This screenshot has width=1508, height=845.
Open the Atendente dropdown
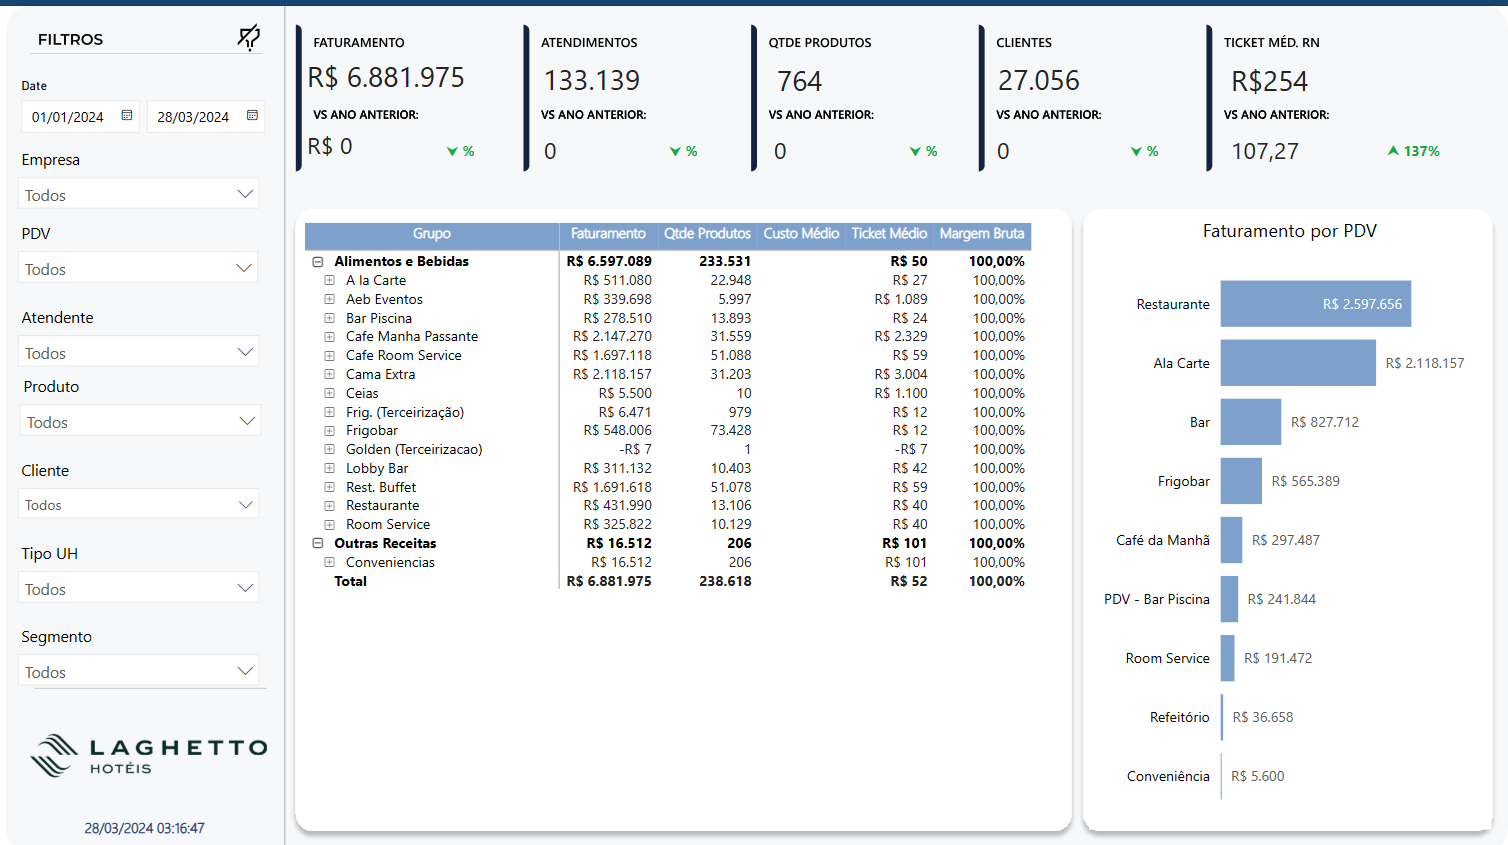139,352
